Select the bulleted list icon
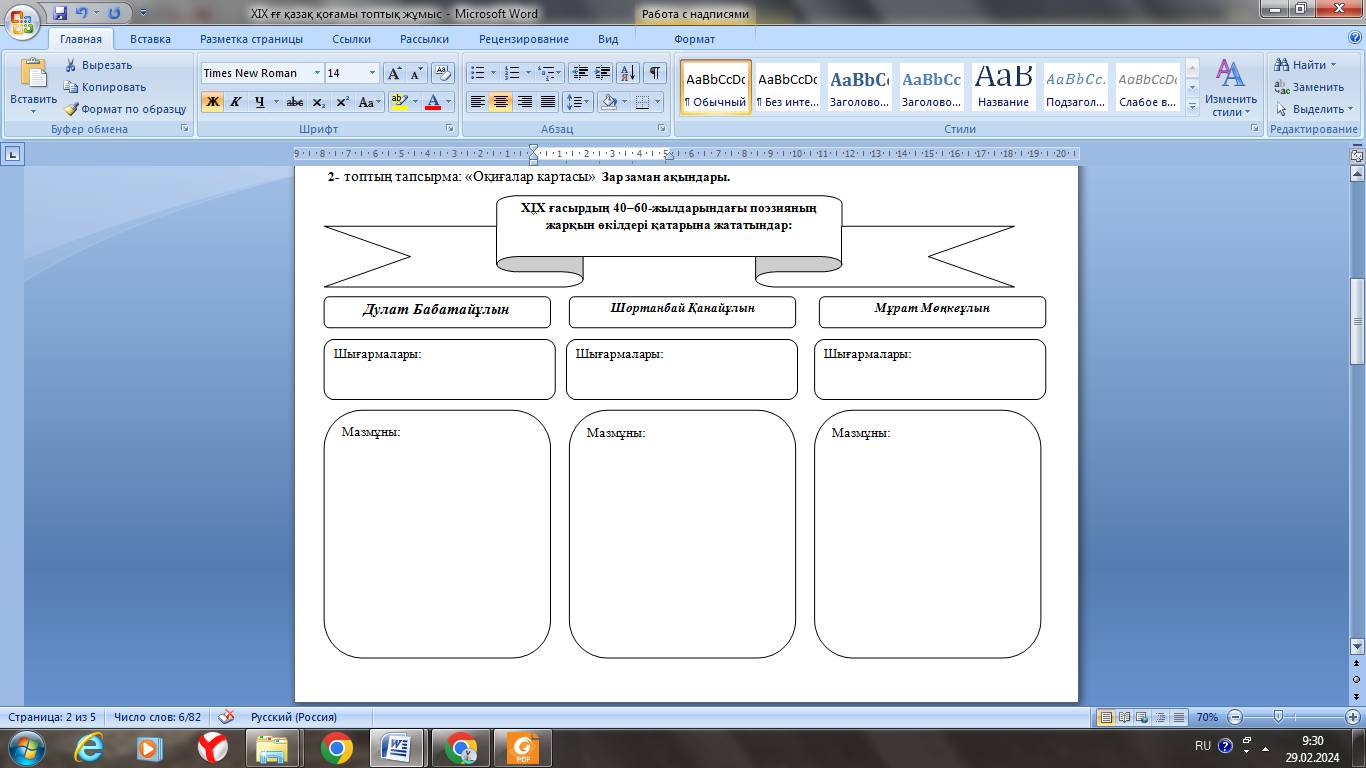This screenshot has width=1366, height=768. [x=478, y=73]
